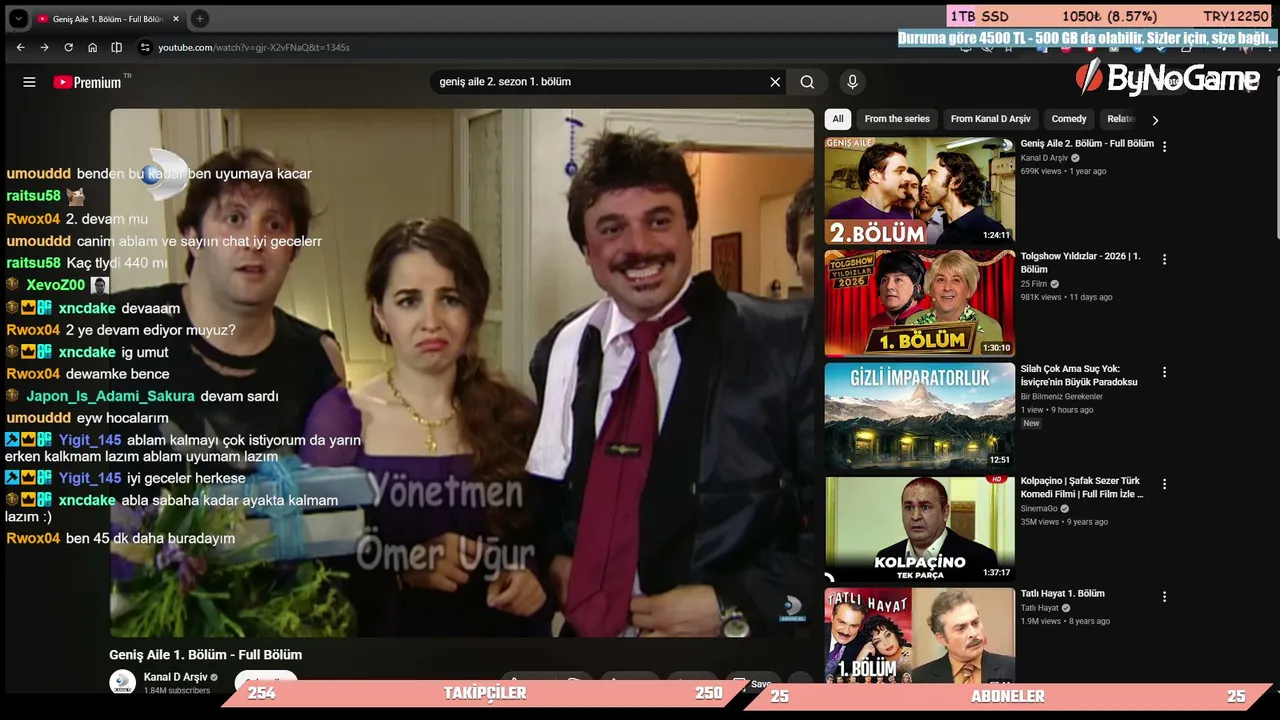Clear the search box with the X
1280x720 pixels.
[x=775, y=82]
